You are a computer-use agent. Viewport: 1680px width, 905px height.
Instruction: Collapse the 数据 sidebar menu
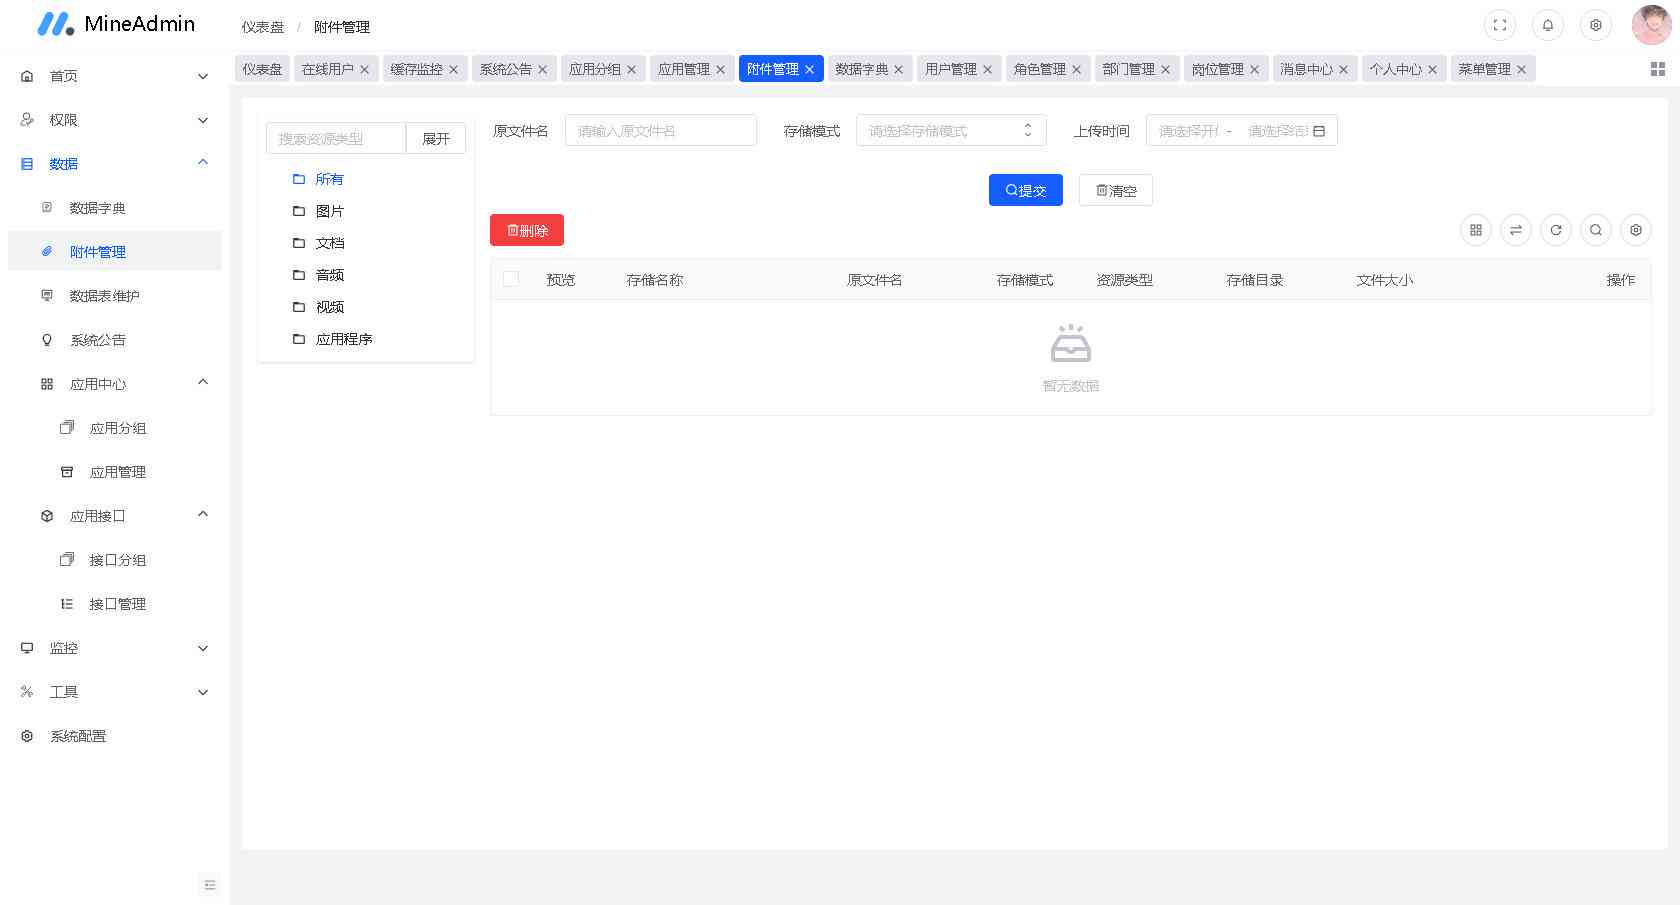pos(115,164)
